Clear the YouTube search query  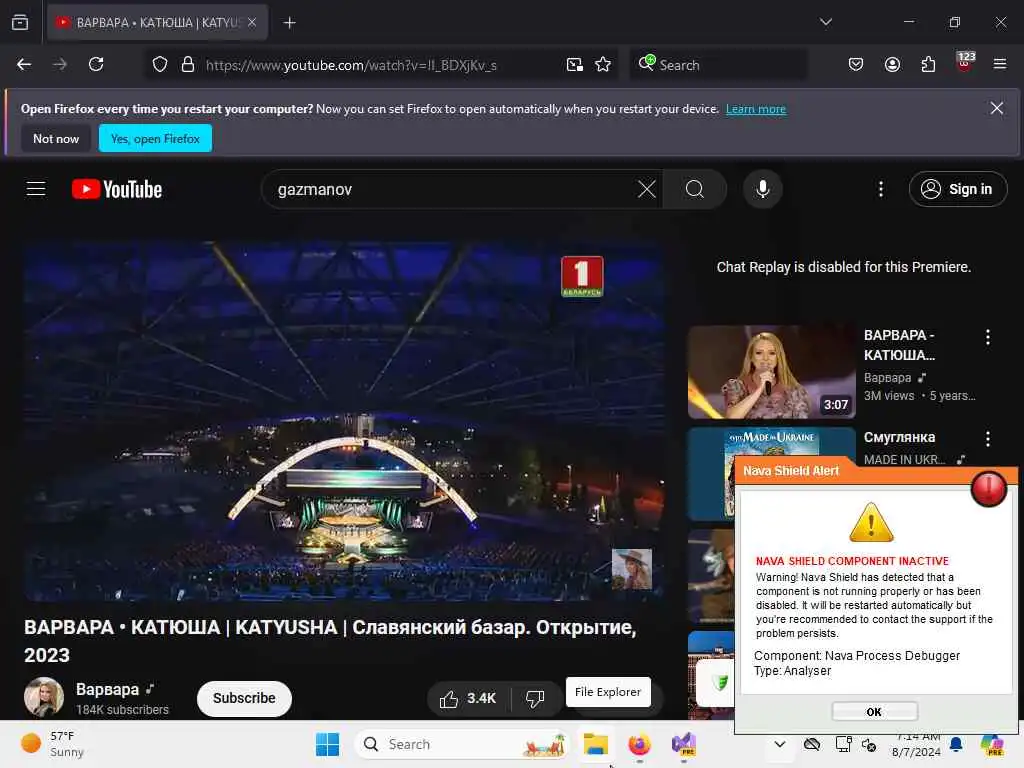tap(647, 189)
